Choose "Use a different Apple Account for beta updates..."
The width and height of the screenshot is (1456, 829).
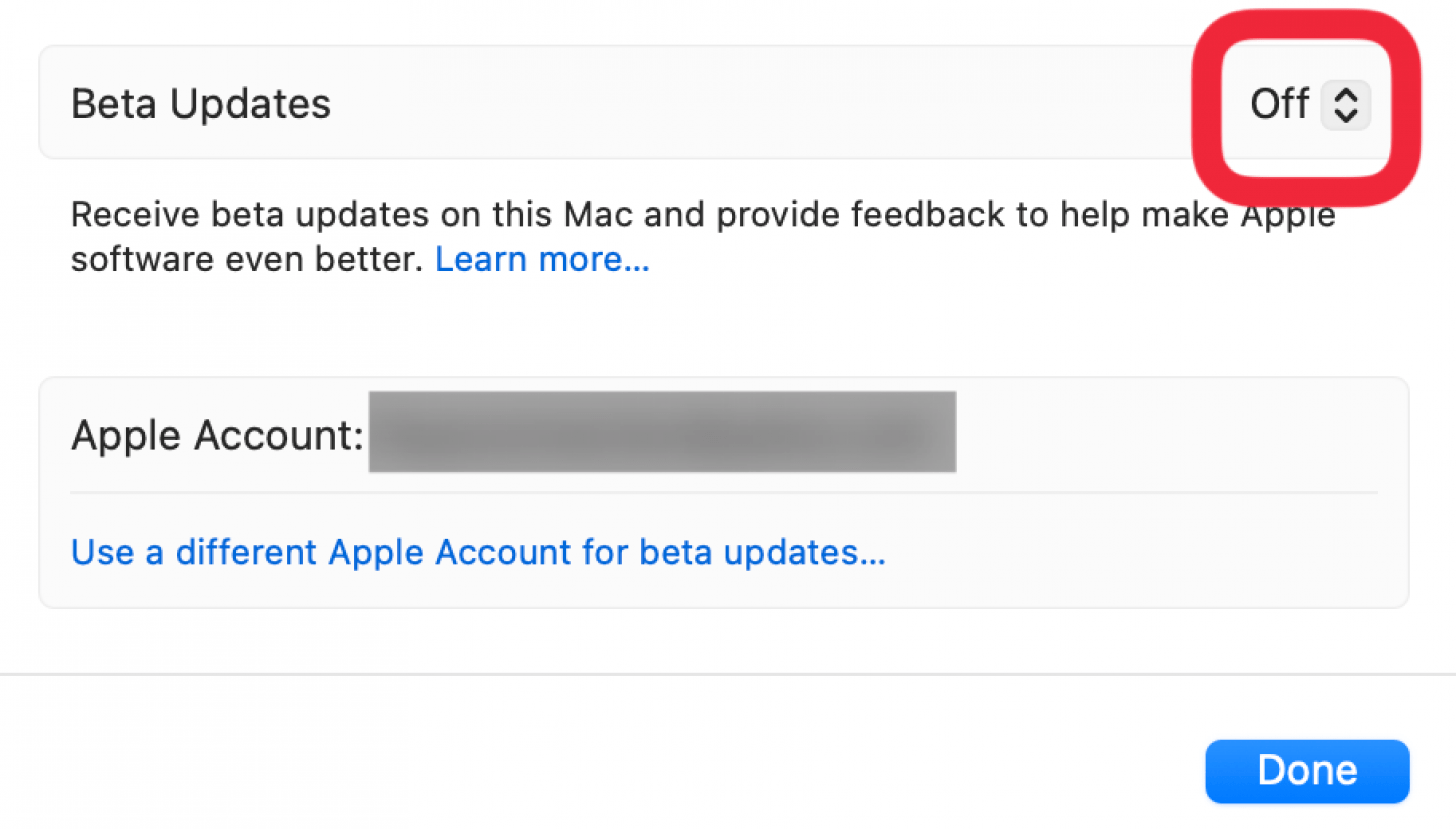click(x=478, y=552)
